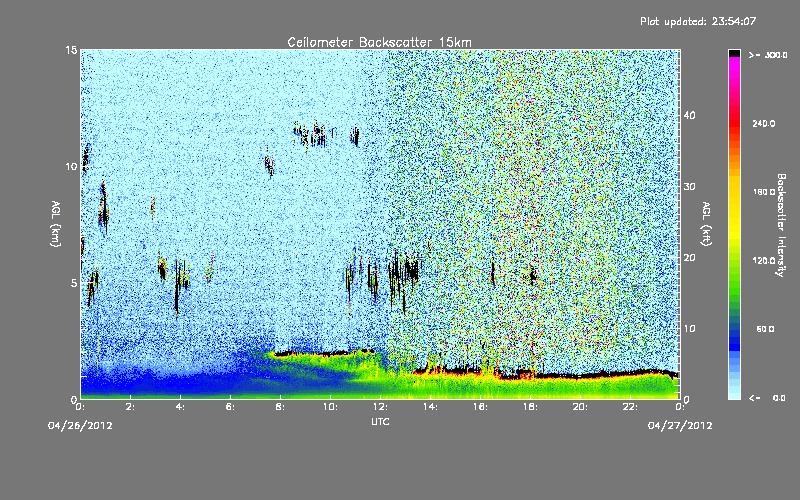The height and width of the screenshot is (500, 800).
Task: Click the '40' tick on the kft axis
Action: coord(689,115)
